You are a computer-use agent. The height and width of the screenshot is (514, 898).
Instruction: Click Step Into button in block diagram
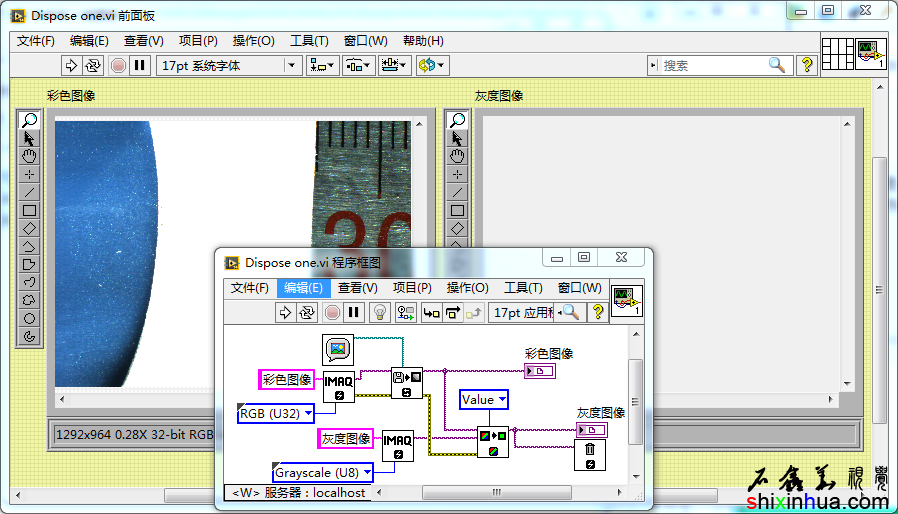431,312
